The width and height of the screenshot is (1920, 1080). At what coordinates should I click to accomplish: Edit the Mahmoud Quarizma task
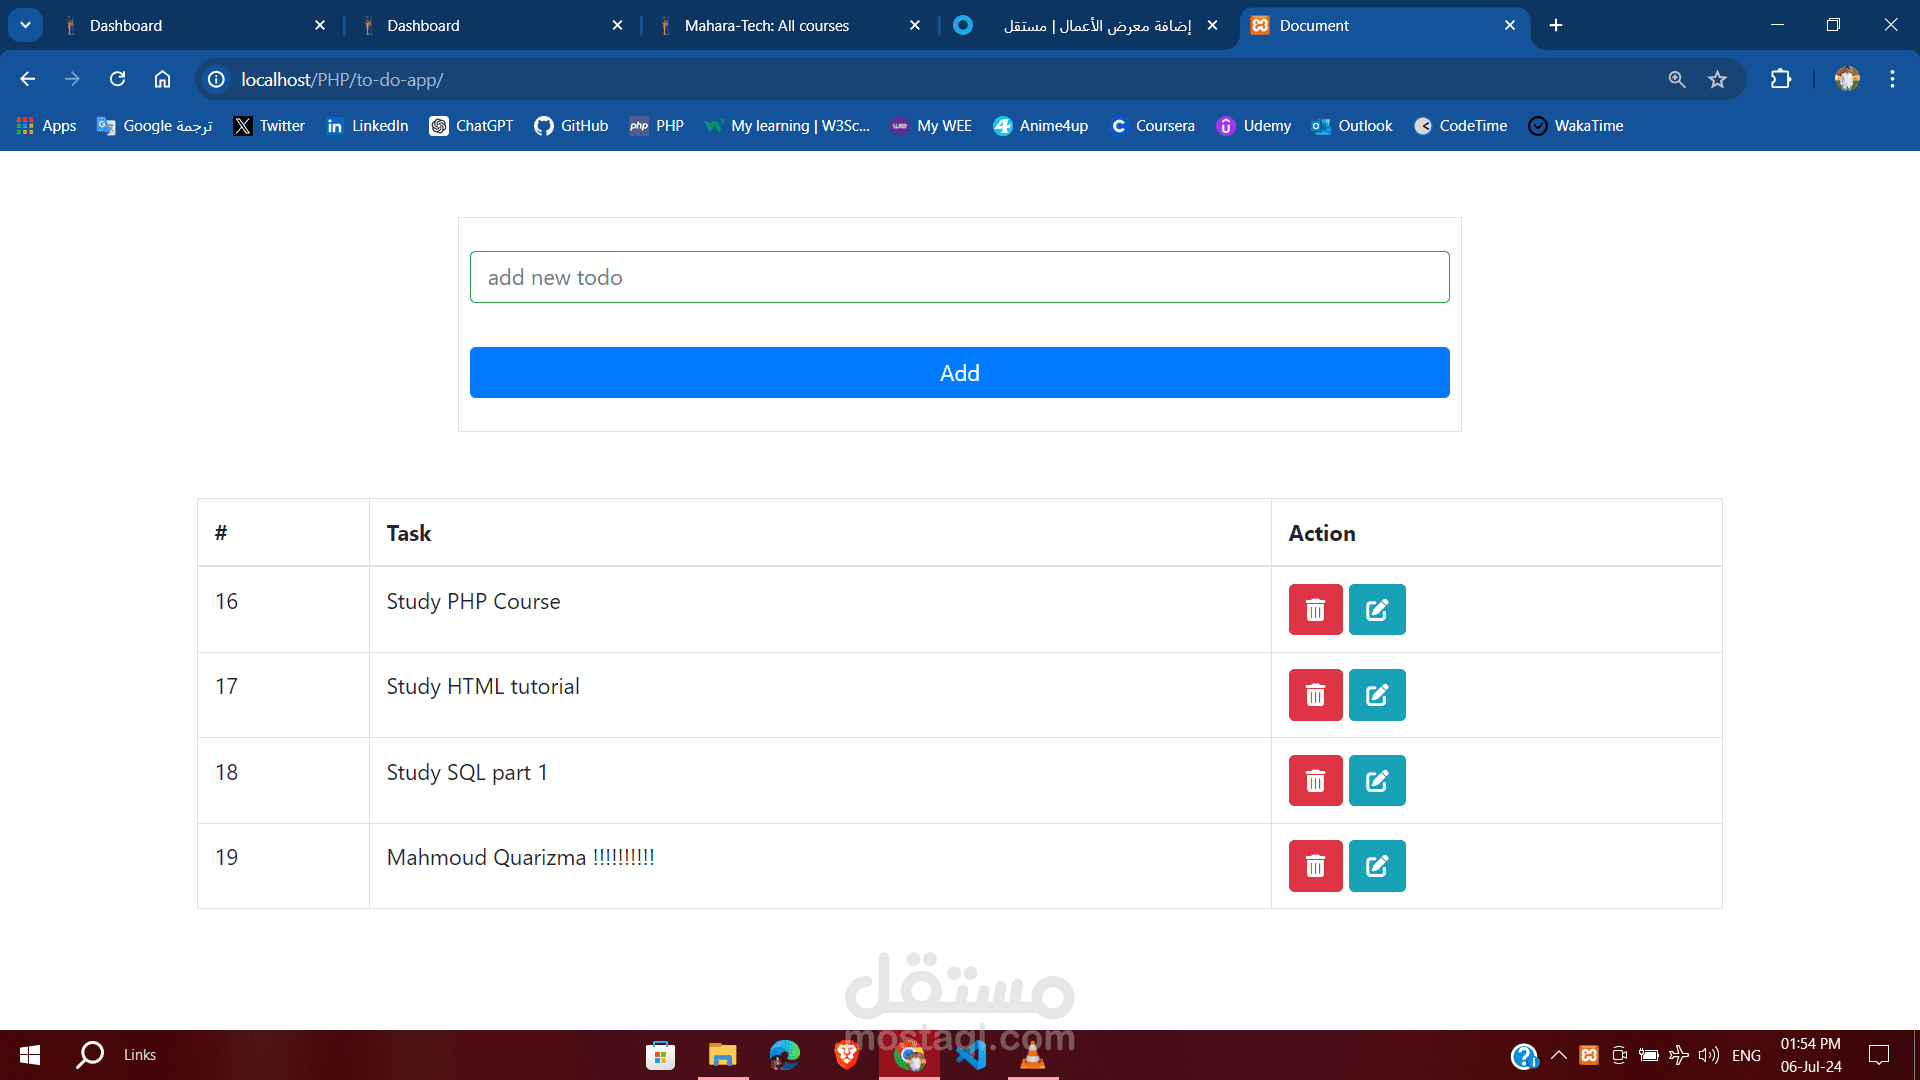coord(1377,866)
